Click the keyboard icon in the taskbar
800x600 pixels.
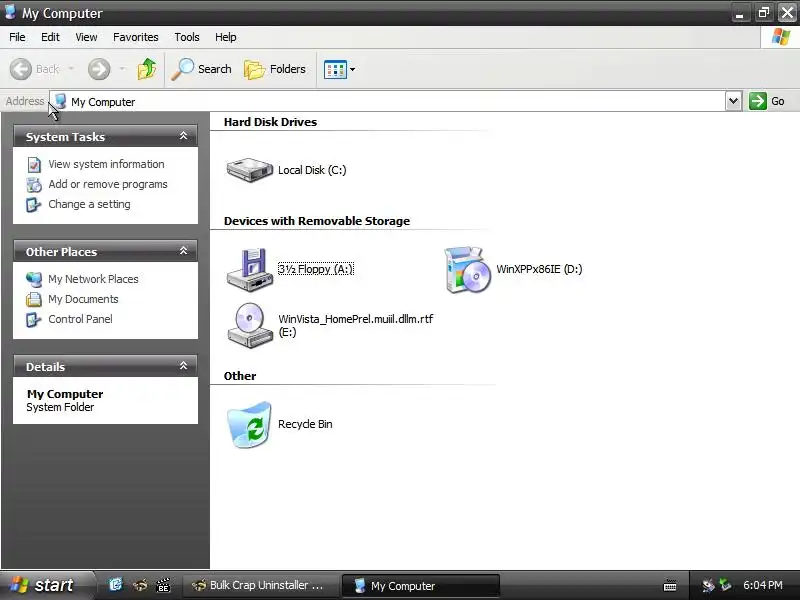[670, 586]
